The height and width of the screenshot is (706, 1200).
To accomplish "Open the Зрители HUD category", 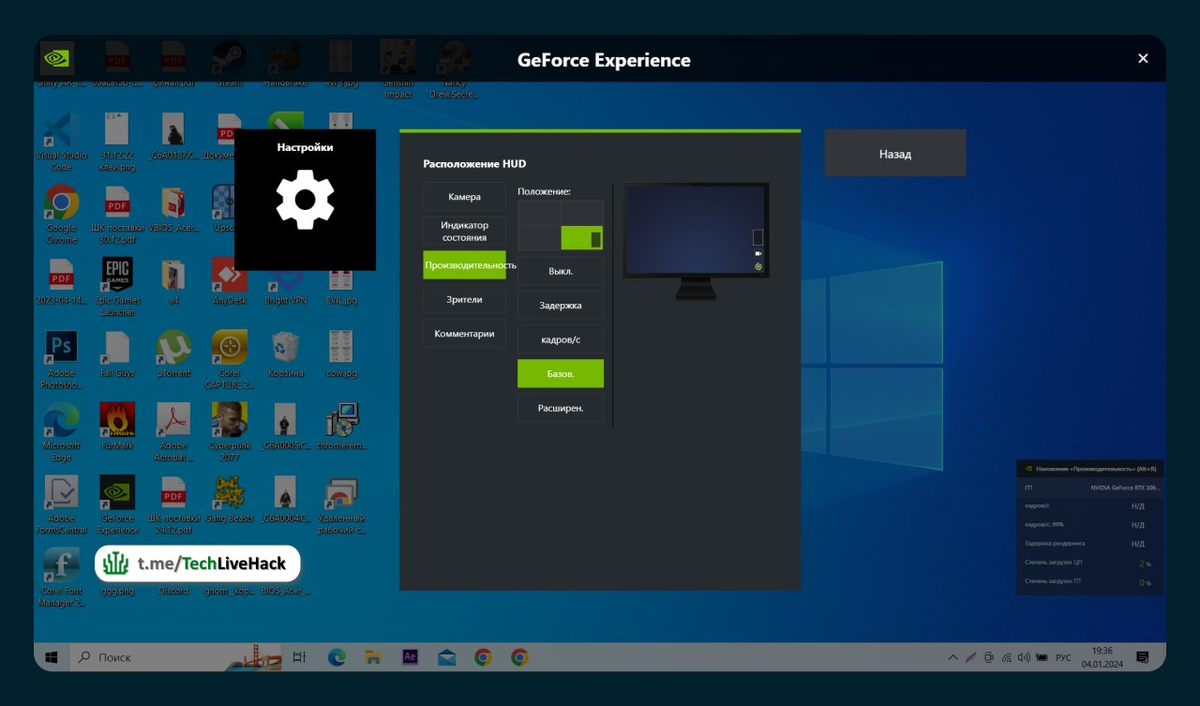I will pos(464,299).
